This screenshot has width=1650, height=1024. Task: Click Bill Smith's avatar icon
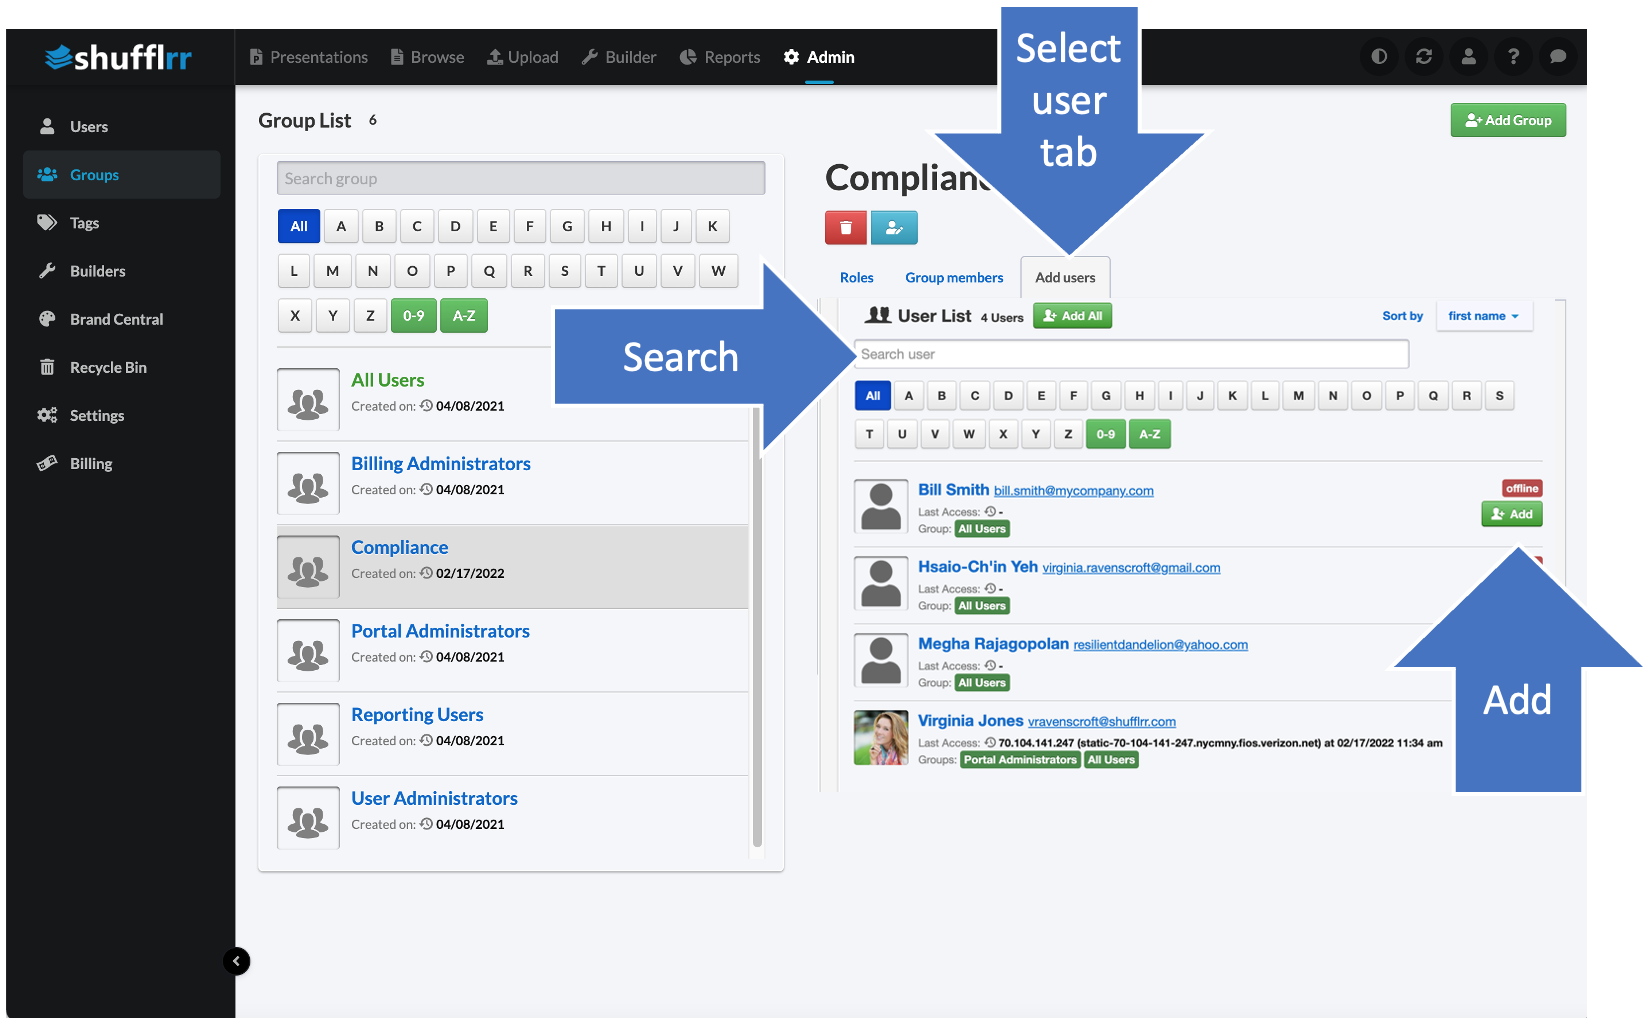coord(881,506)
